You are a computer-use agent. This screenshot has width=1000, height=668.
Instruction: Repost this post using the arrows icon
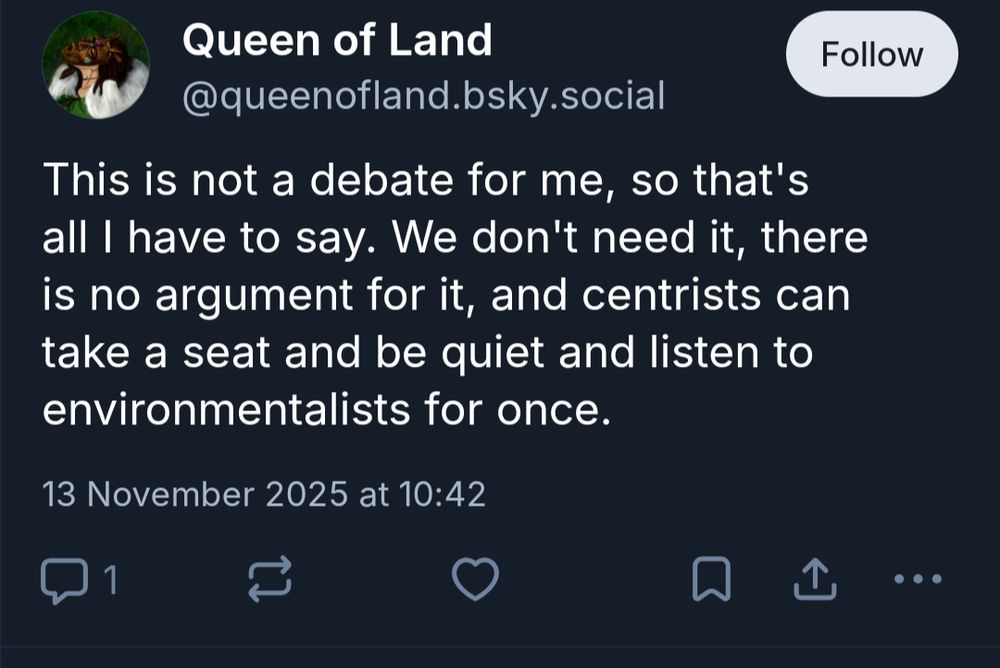(x=271, y=578)
